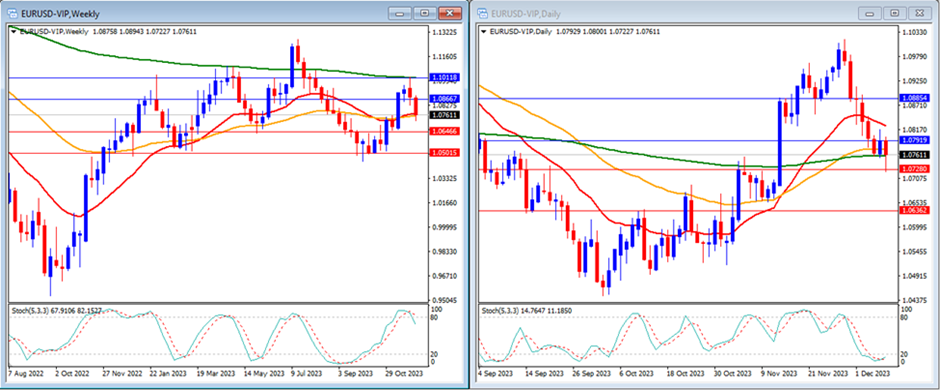Screen dimensions: 940x390
Task: Click the Weekly Stoch(5,3,3) 67.9106 indicator label
Action: (56, 310)
